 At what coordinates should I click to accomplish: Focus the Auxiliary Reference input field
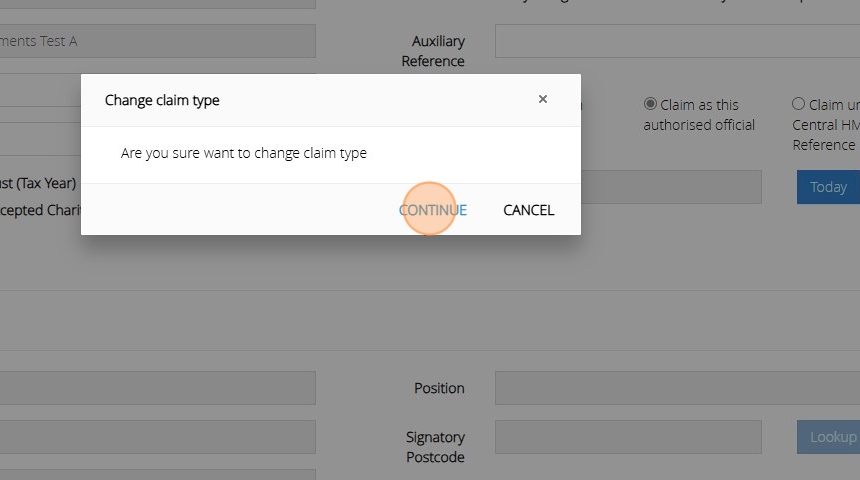click(x=677, y=42)
